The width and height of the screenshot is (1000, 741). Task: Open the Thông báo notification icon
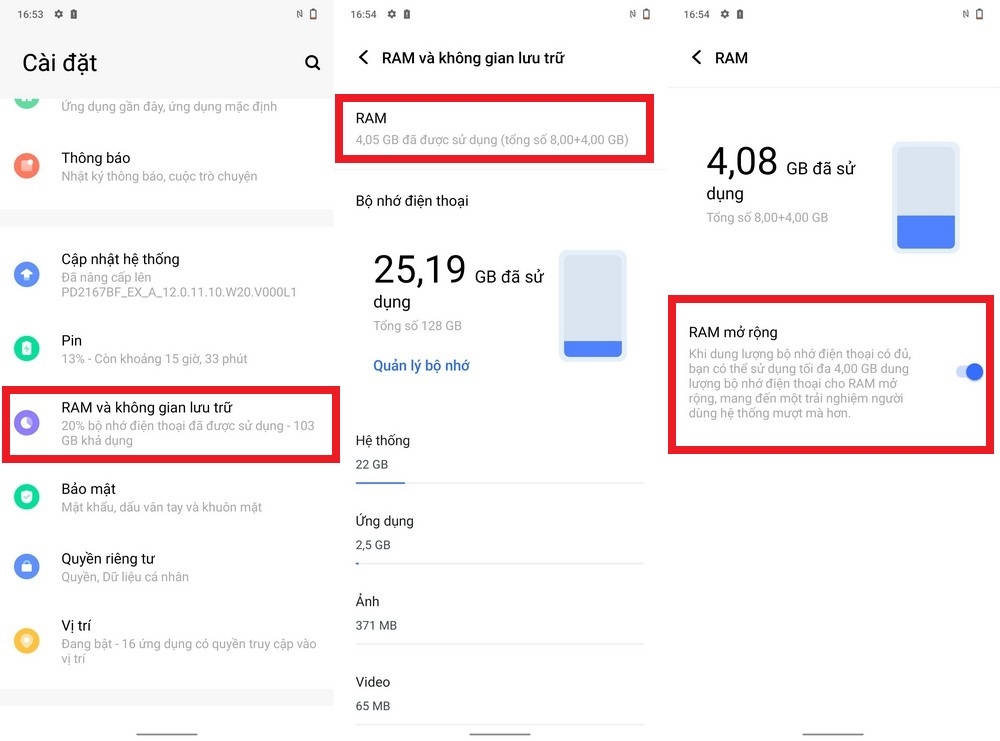coord(27,166)
